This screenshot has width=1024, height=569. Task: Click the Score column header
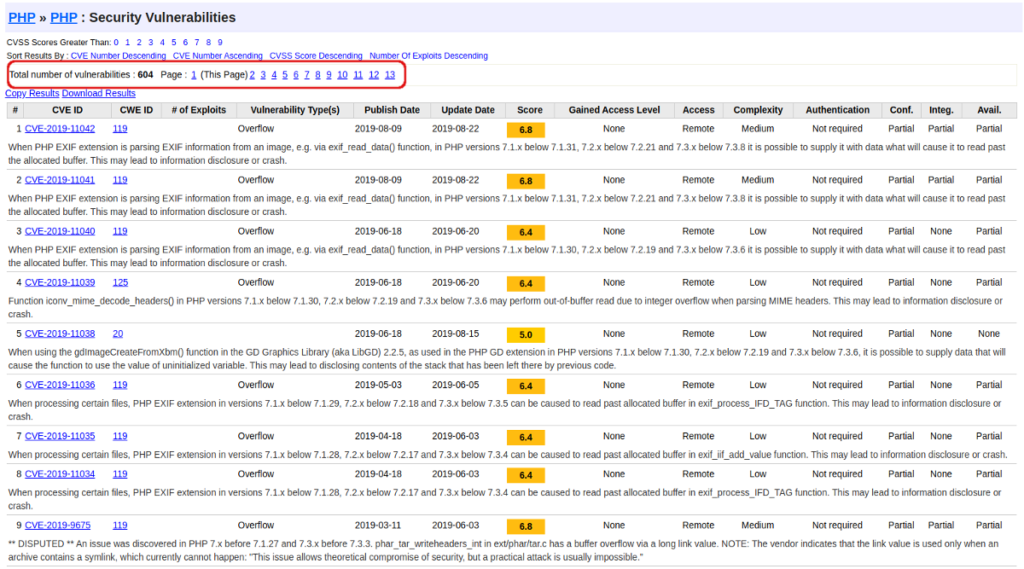[x=530, y=110]
